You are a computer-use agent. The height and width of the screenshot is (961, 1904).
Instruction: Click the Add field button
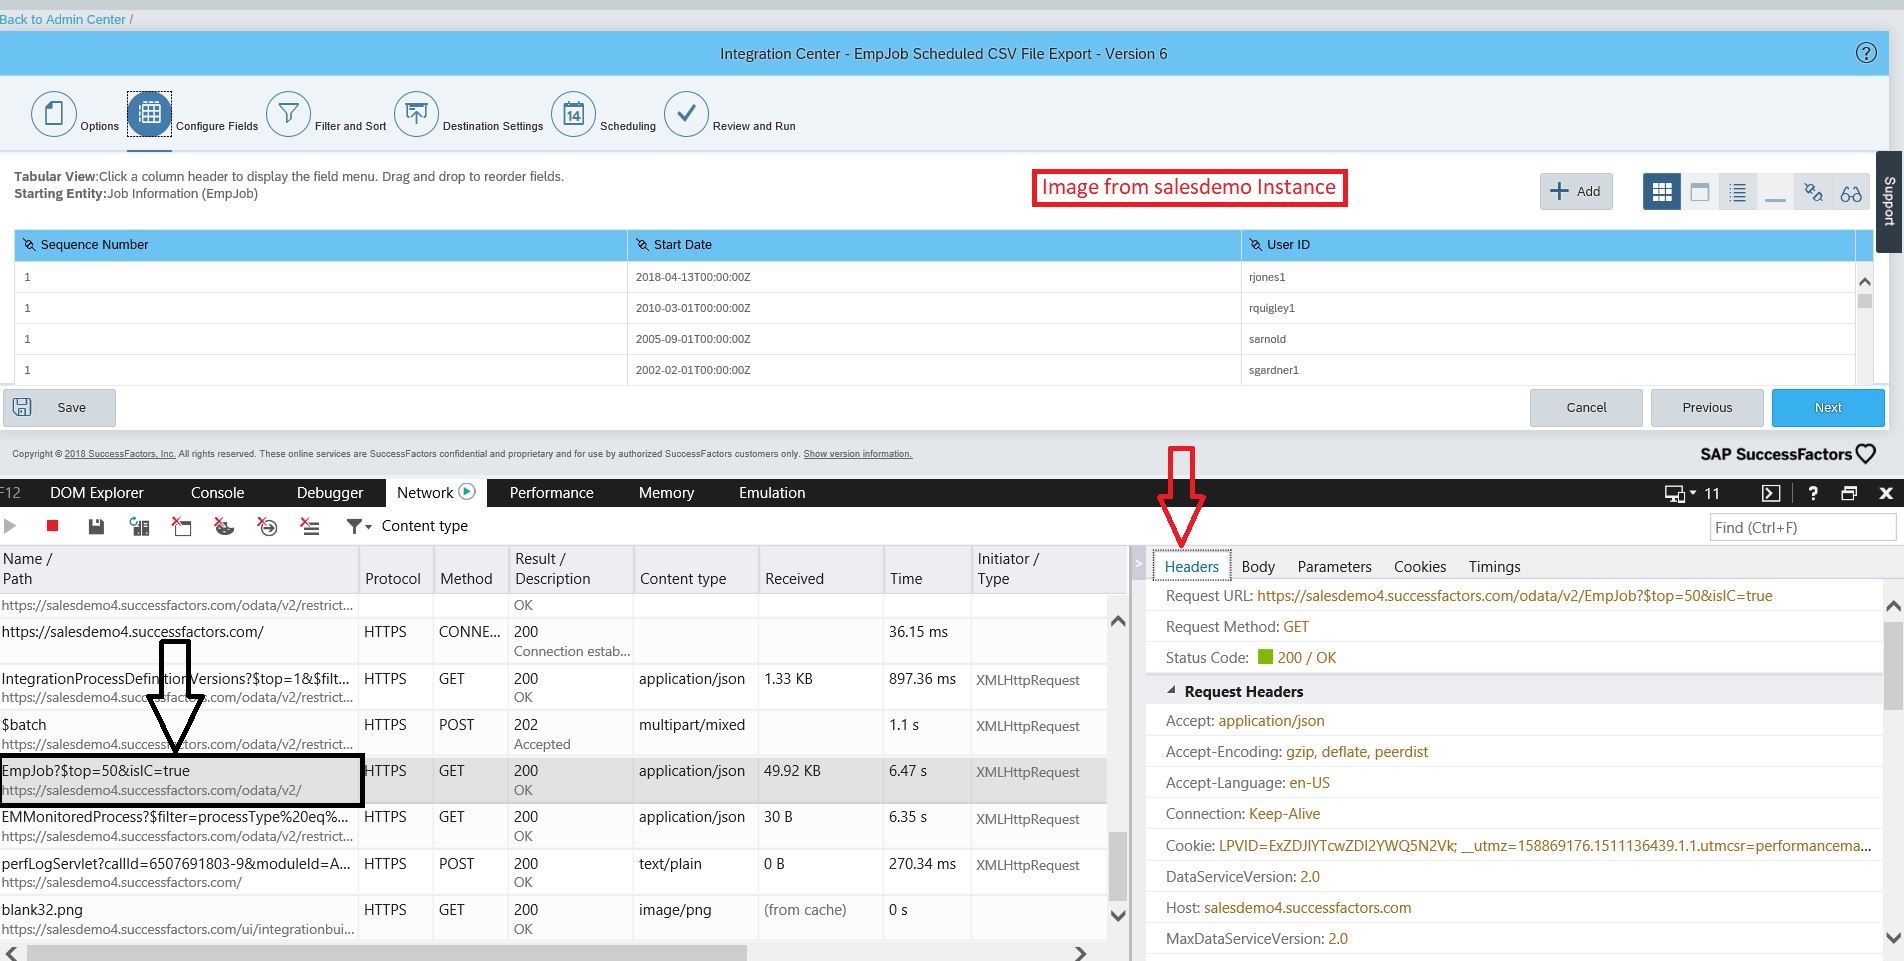(x=1576, y=191)
